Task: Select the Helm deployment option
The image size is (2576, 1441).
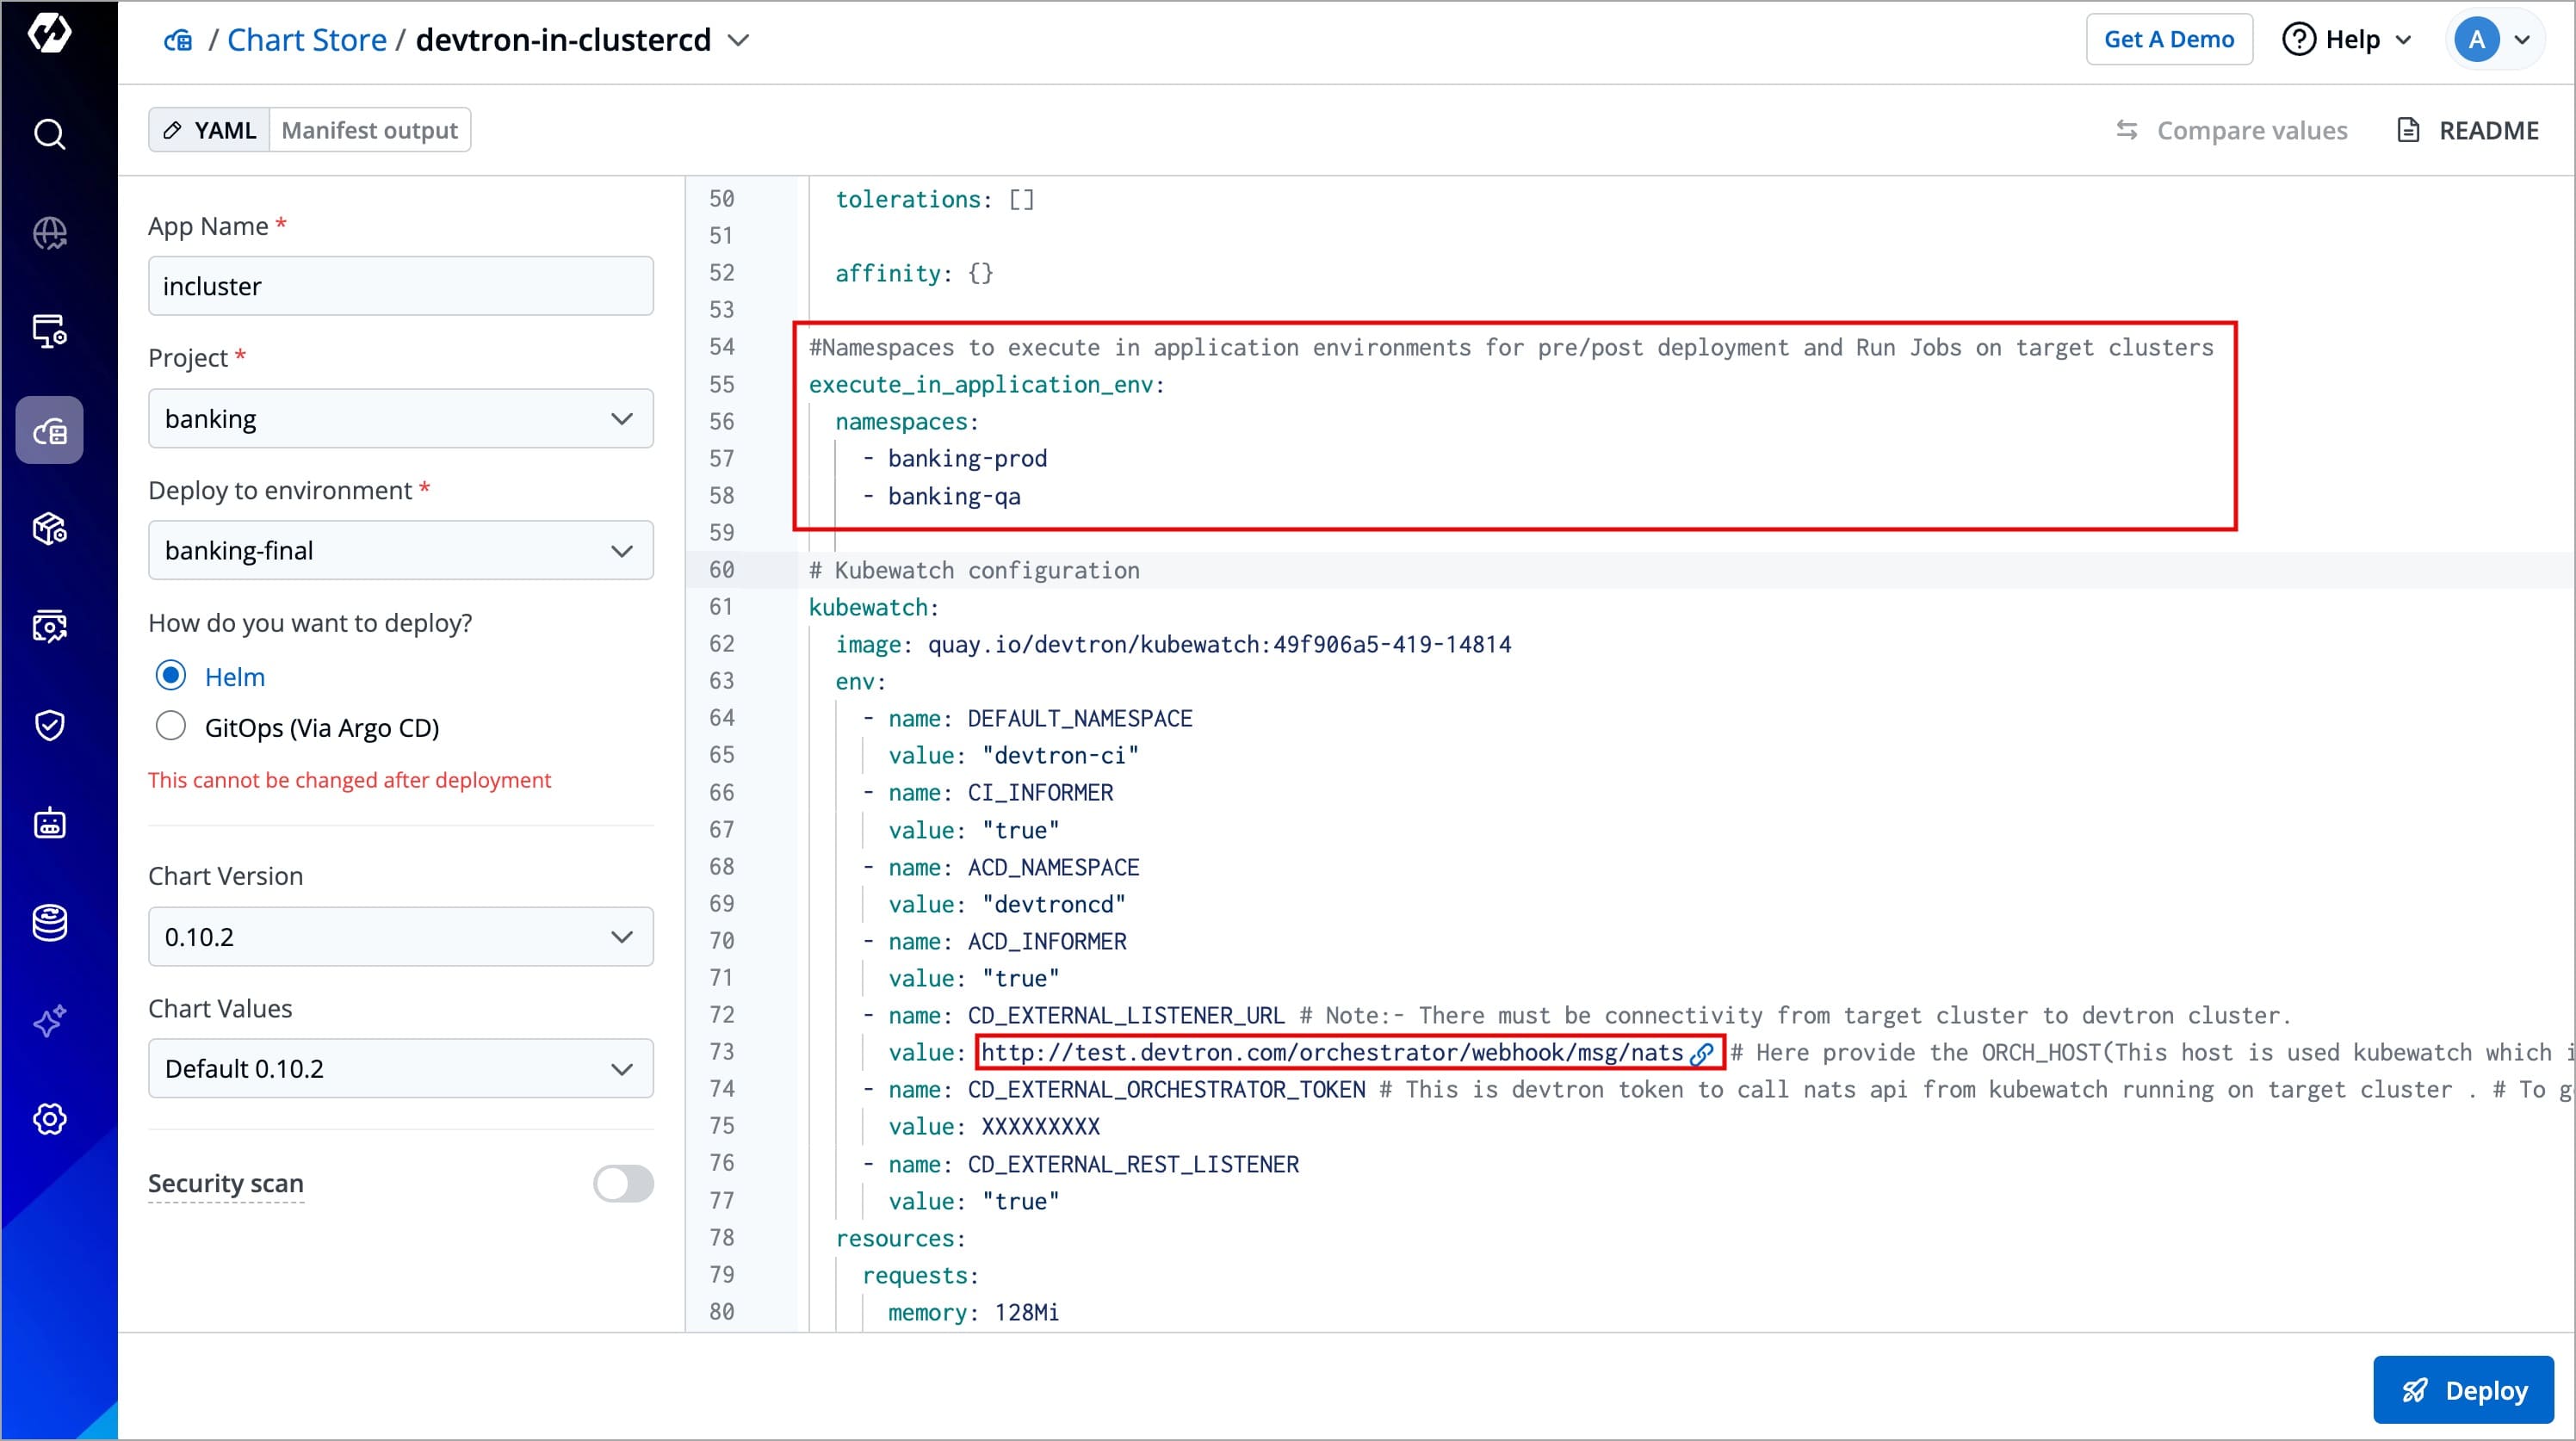Action: (171, 676)
